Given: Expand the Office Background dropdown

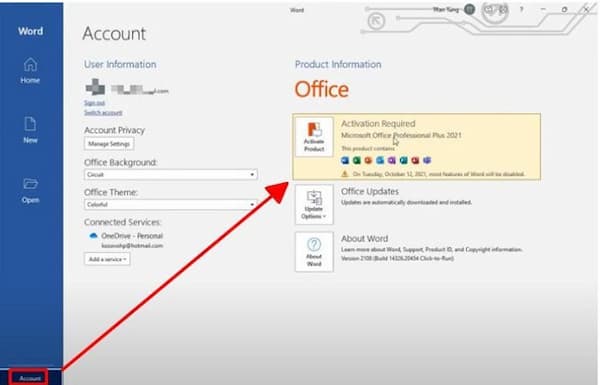Looking at the screenshot, I should click(171, 175).
